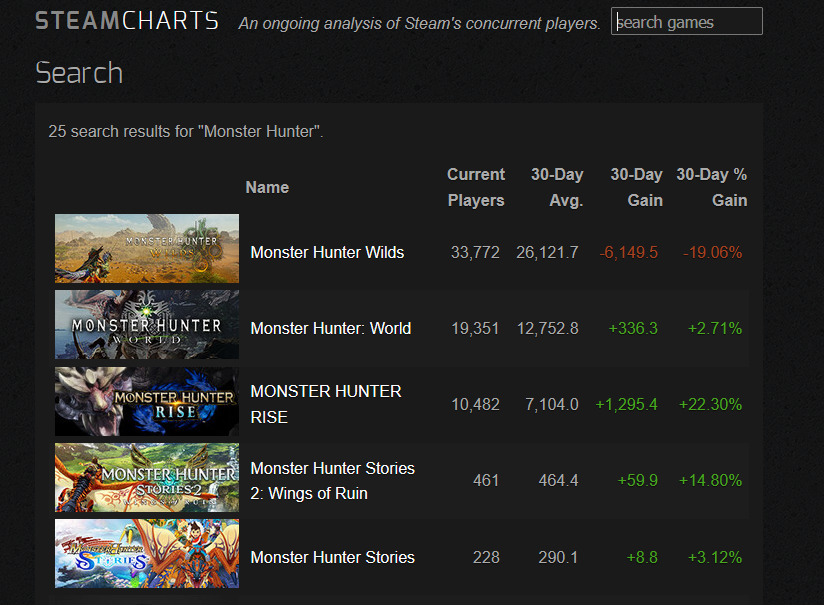This screenshot has width=824, height=605.
Task: Select the 26,121.7 average value
Action: click(x=547, y=253)
